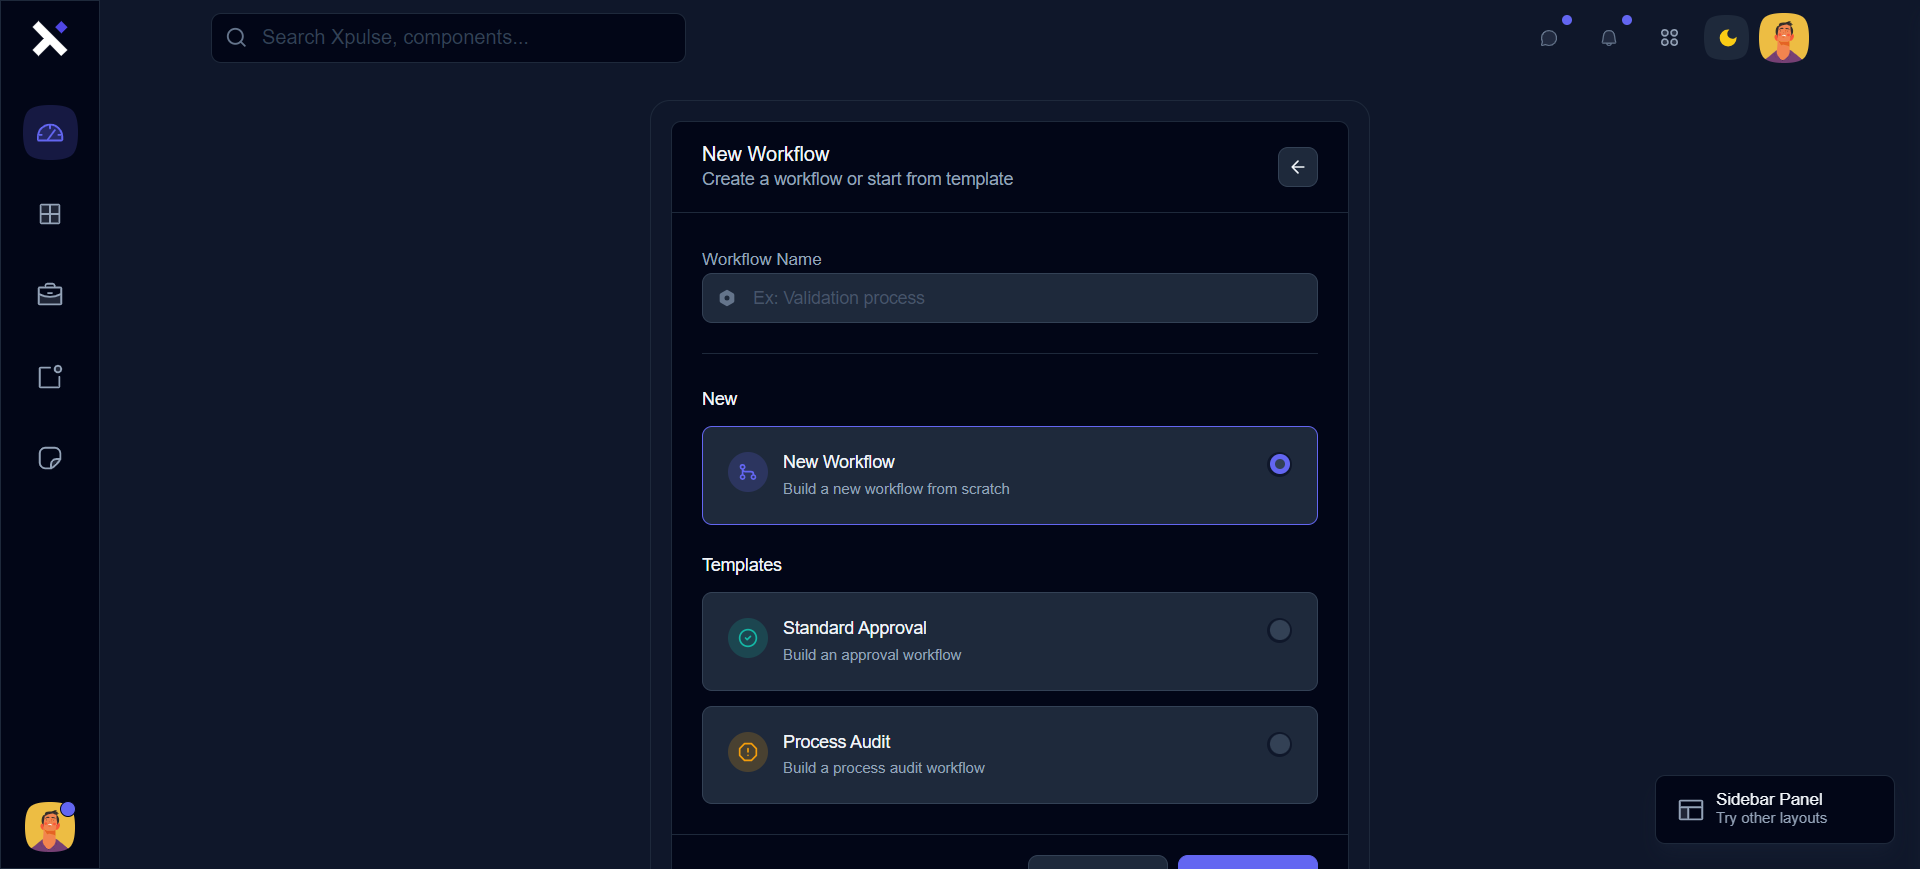Screen dimensions: 1920x869
Task: Click the back arrow on New Workflow panel
Action: [x=1297, y=167]
